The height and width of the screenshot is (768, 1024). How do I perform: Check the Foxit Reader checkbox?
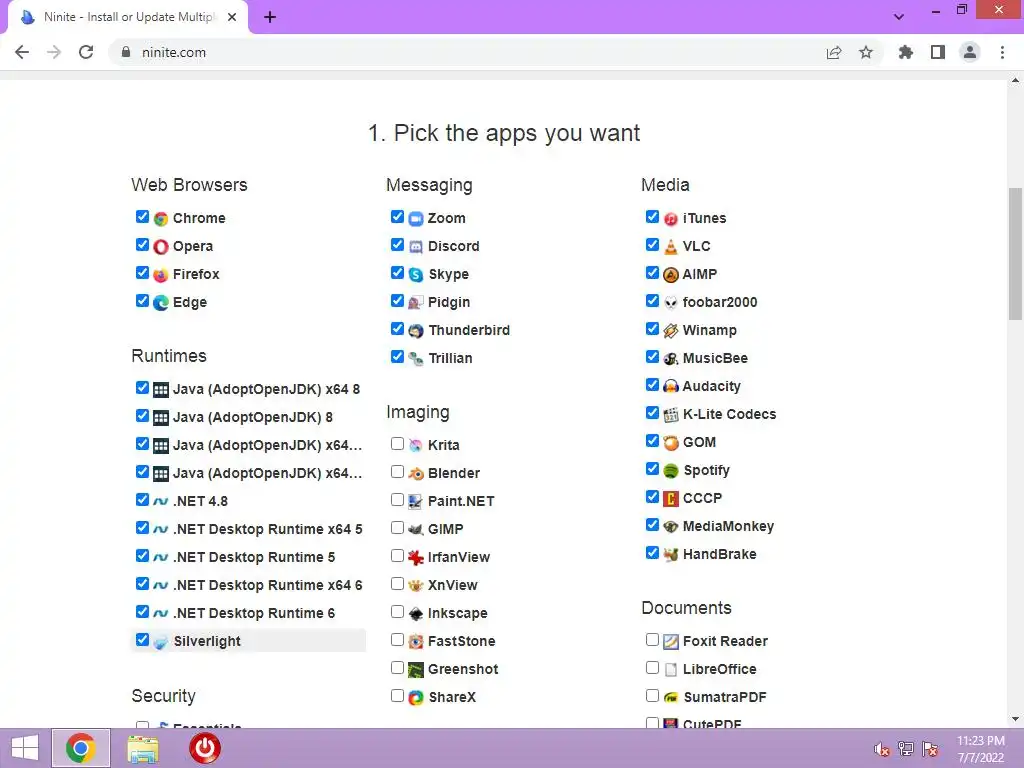[652, 639]
